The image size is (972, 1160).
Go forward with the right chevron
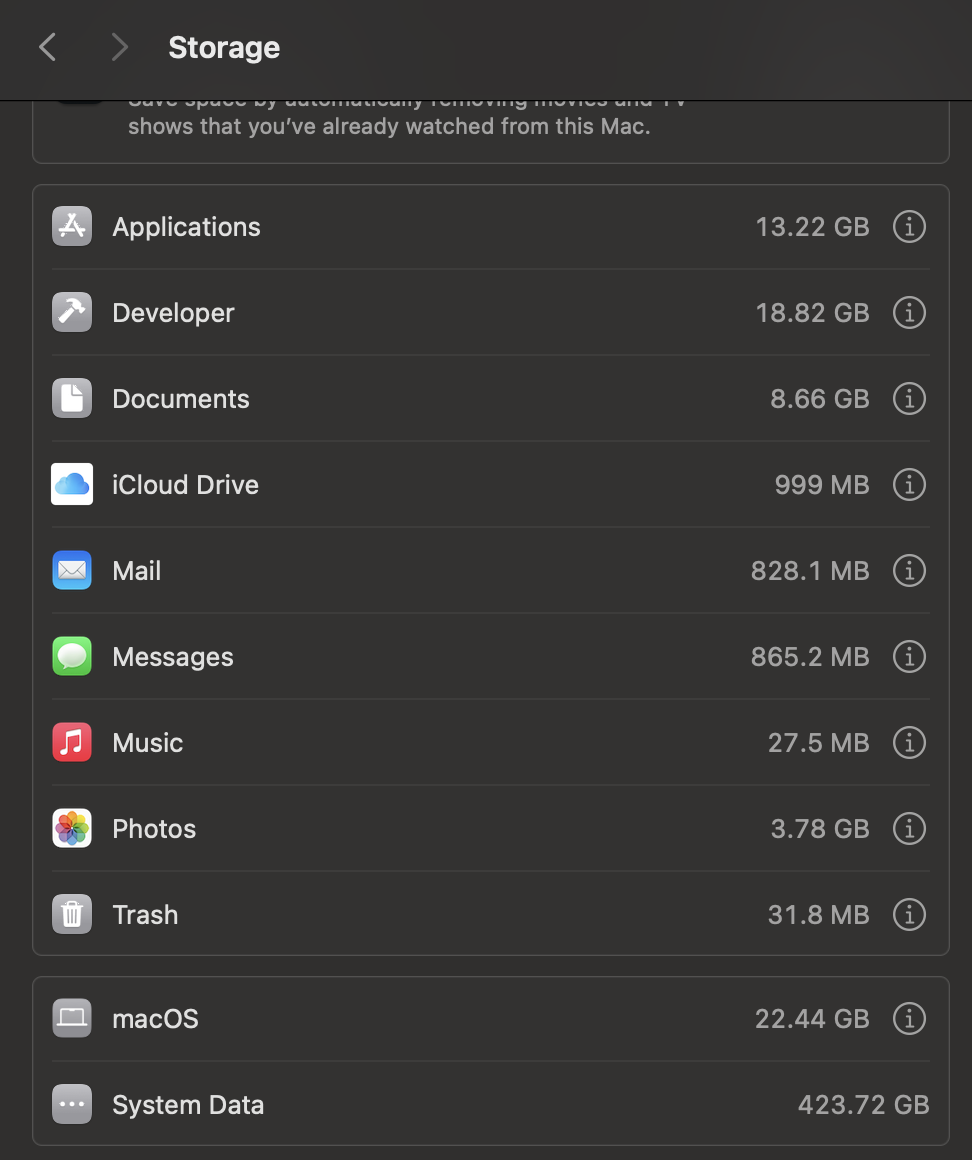pyautogui.click(x=119, y=47)
